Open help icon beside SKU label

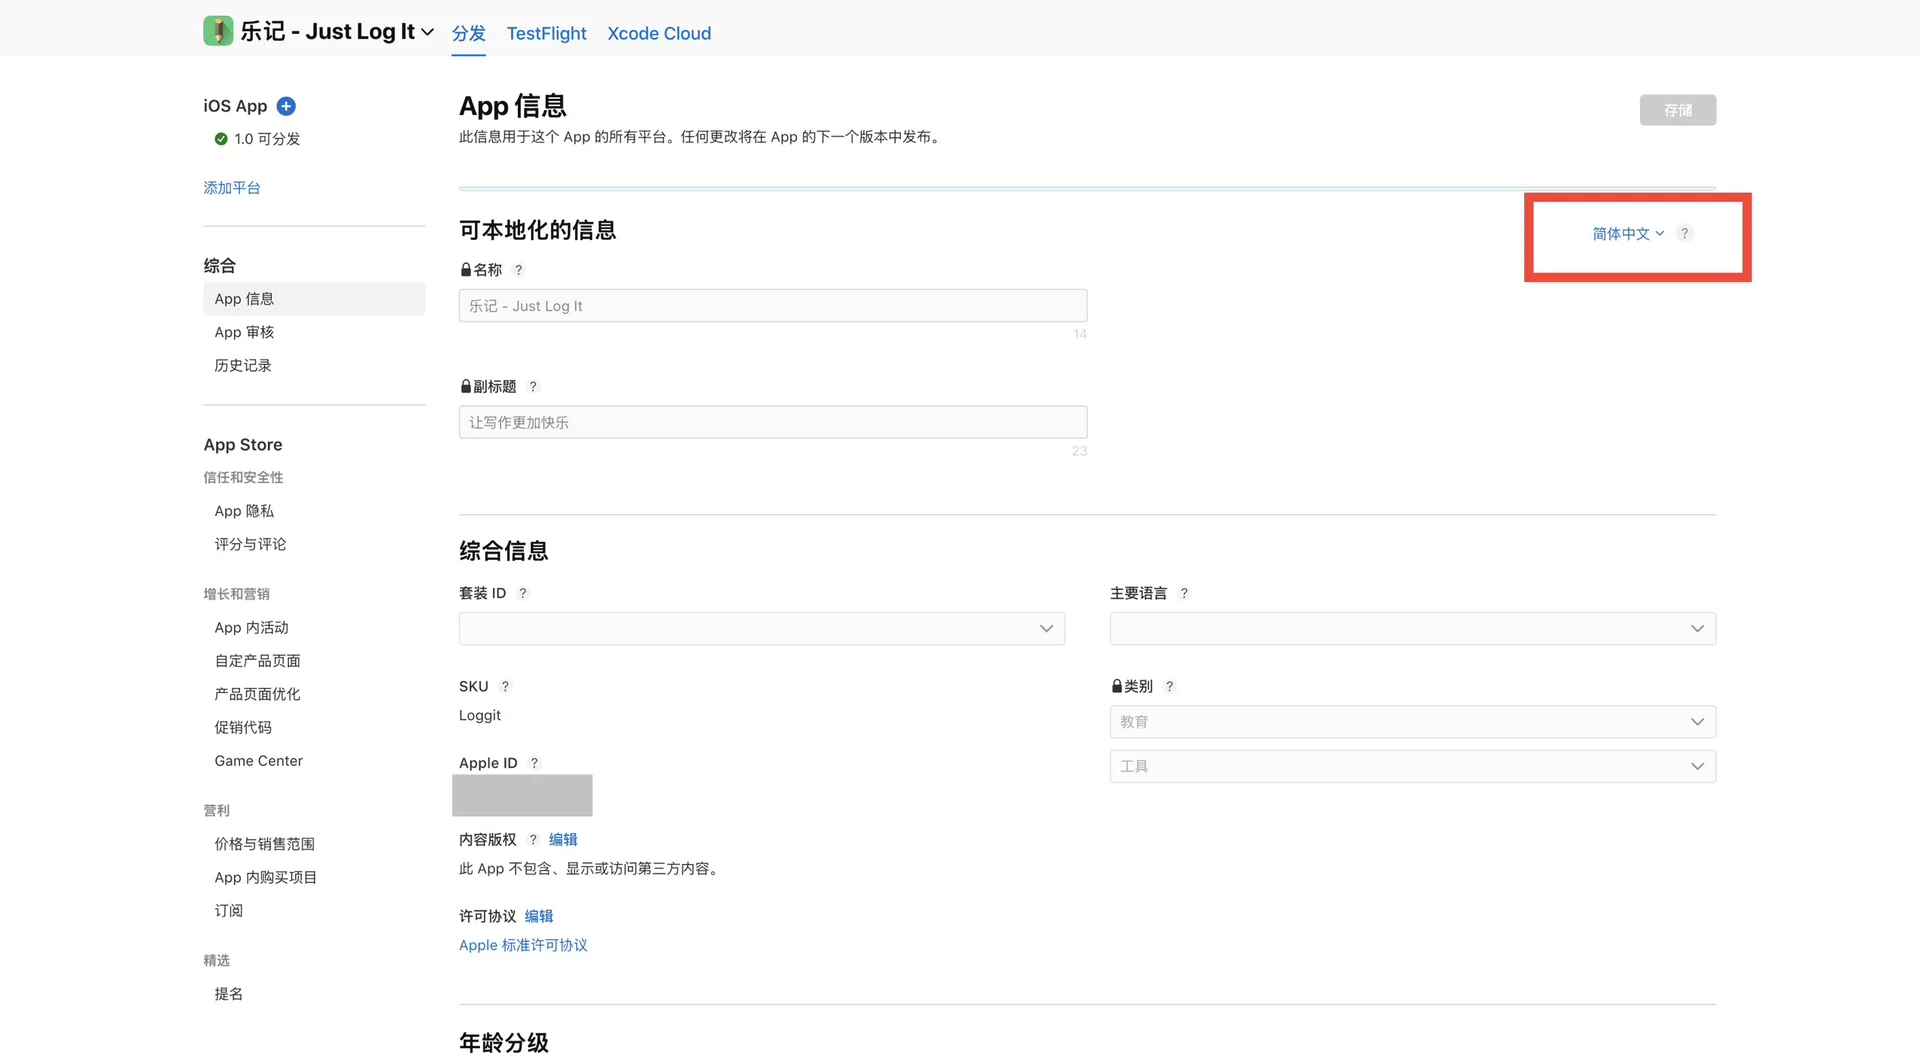506,686
